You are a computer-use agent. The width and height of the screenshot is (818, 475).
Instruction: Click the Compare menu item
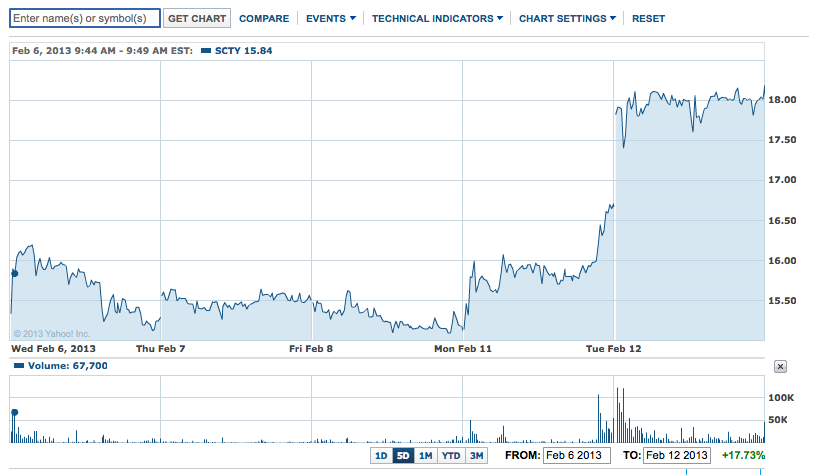click(264, 19)
